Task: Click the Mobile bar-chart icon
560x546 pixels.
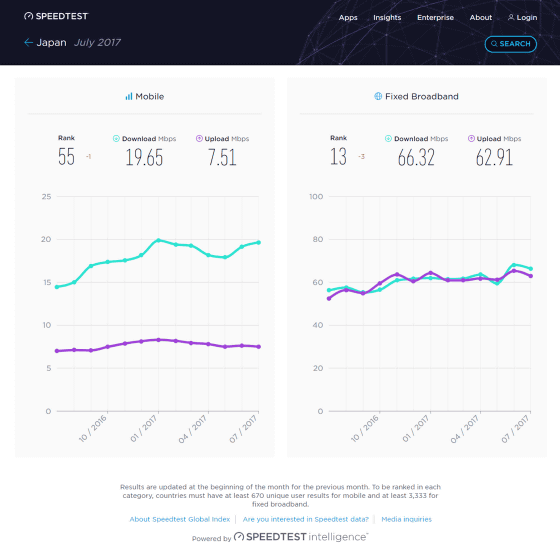Action: pyautogui.click(x=129, y=96)
